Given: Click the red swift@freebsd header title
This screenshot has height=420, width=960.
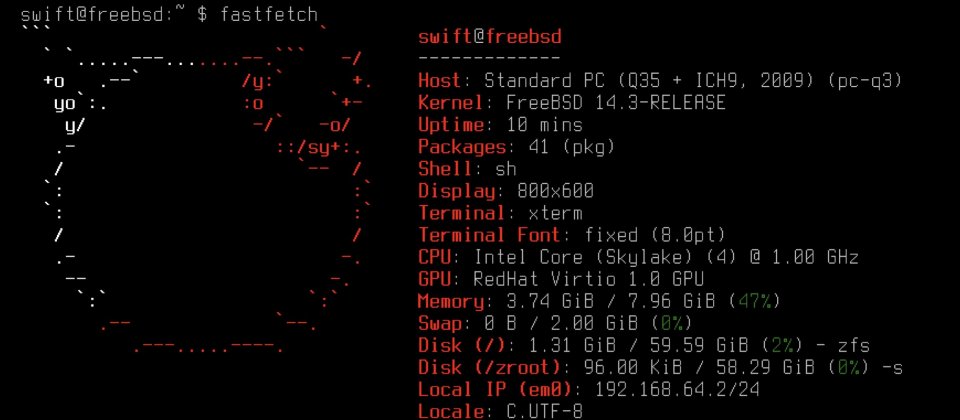Looking at the screenshot, I should (x=490, y=37).
